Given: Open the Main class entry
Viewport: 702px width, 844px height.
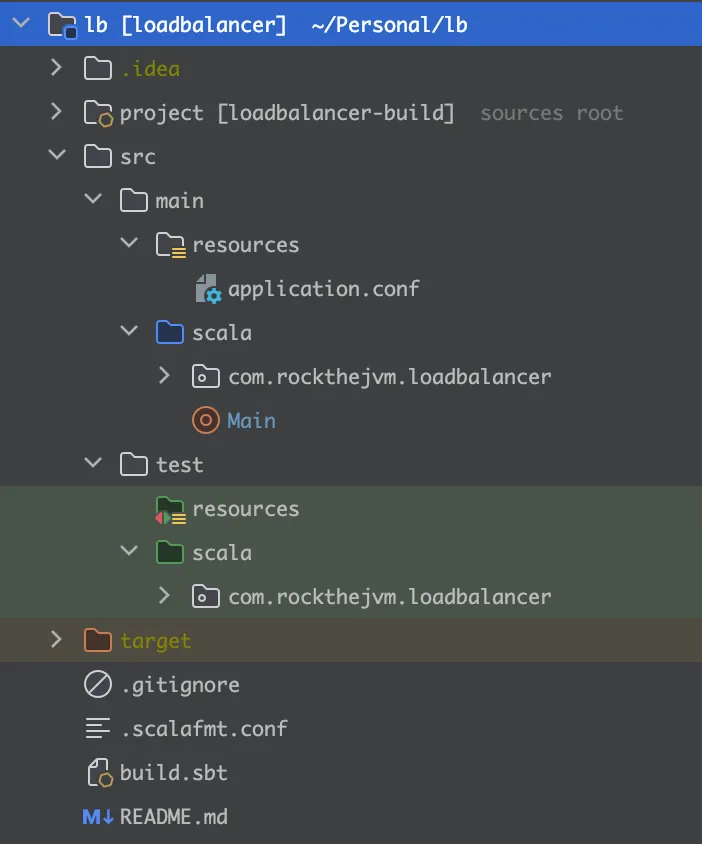Looking at the screenshot, I should click(x=250, y=420).
